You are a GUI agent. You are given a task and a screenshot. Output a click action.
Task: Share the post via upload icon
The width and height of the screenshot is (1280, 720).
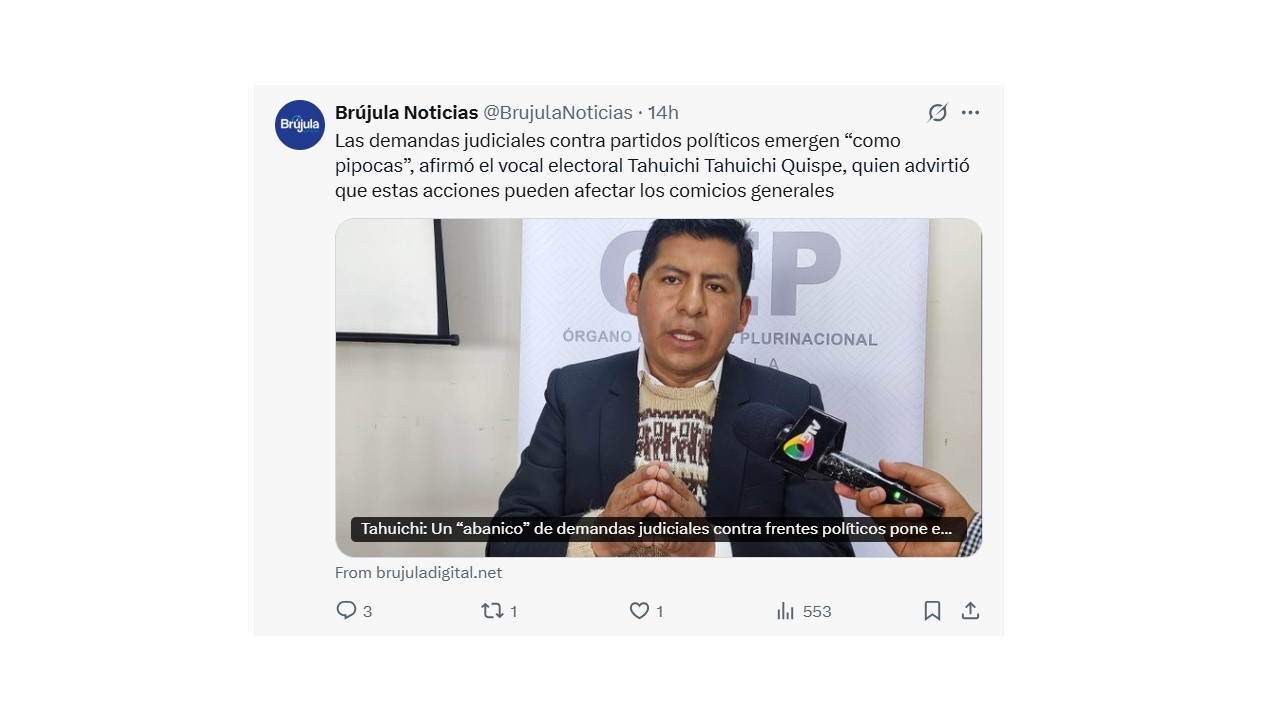[970, 610]
